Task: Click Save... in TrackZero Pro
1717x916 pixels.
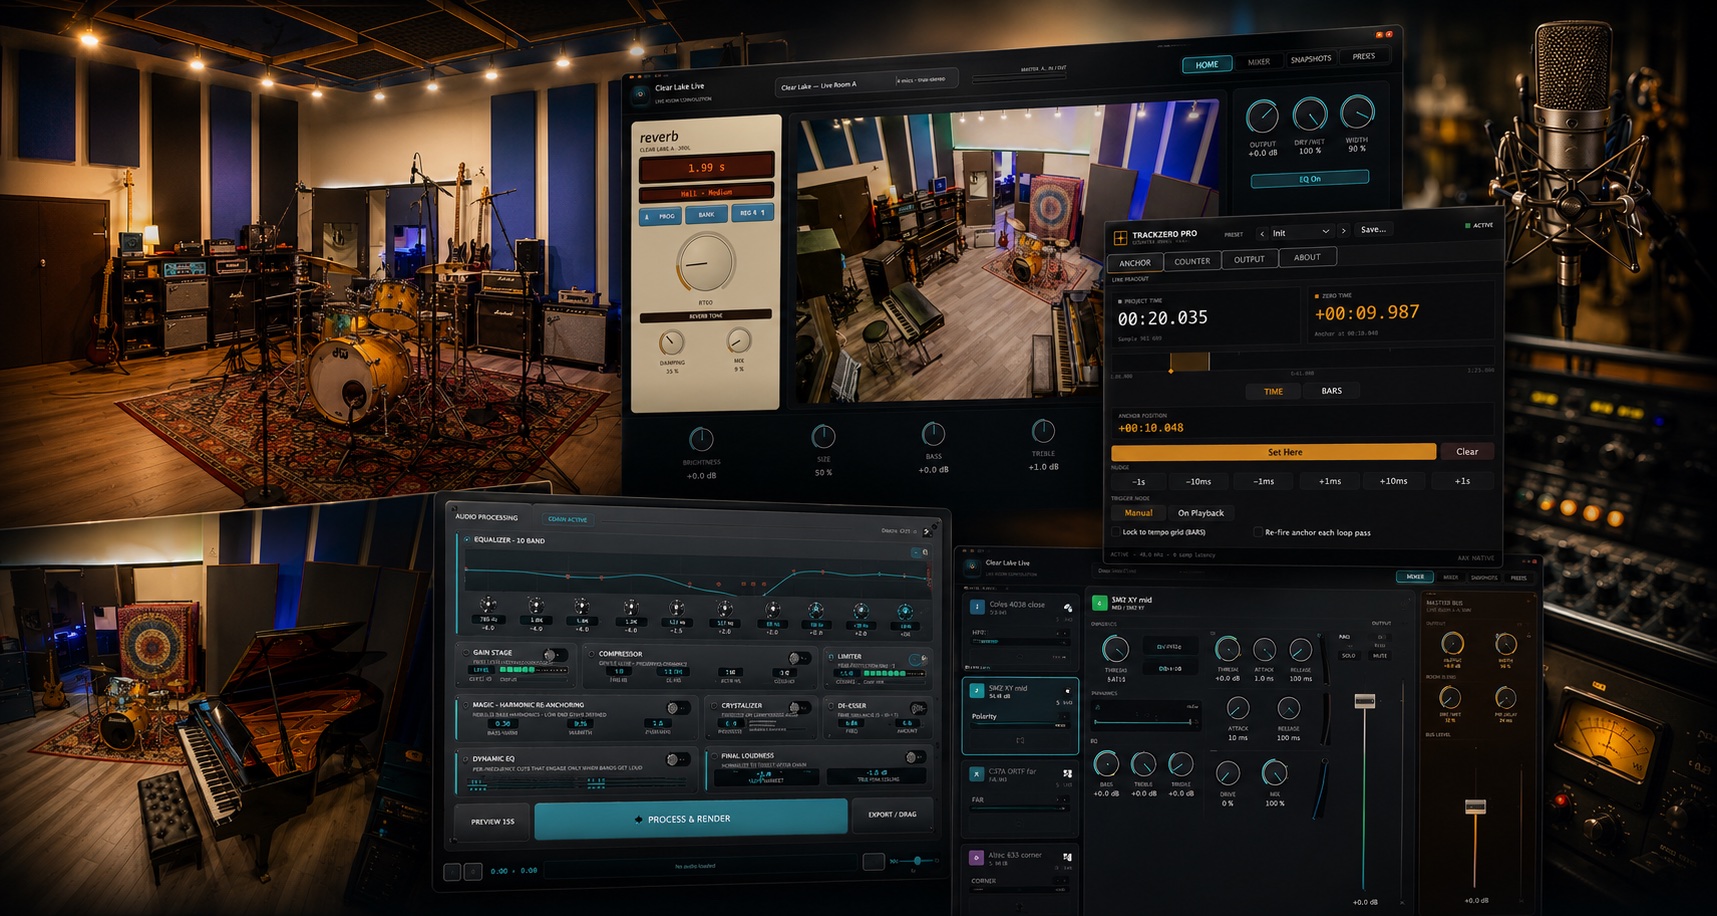Action: coord(1373,230)
